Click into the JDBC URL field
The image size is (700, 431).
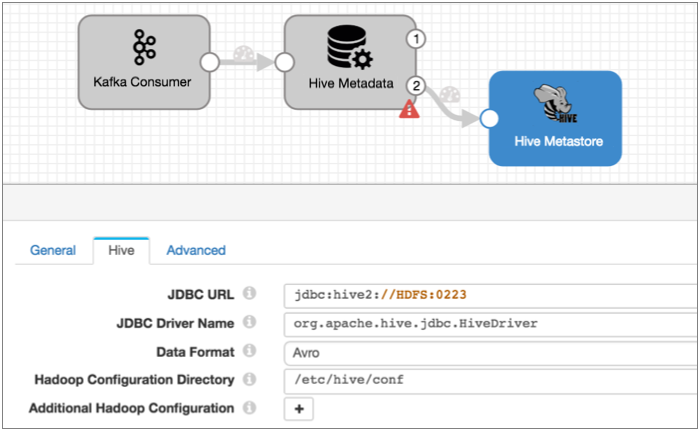(x=490, y=295)
